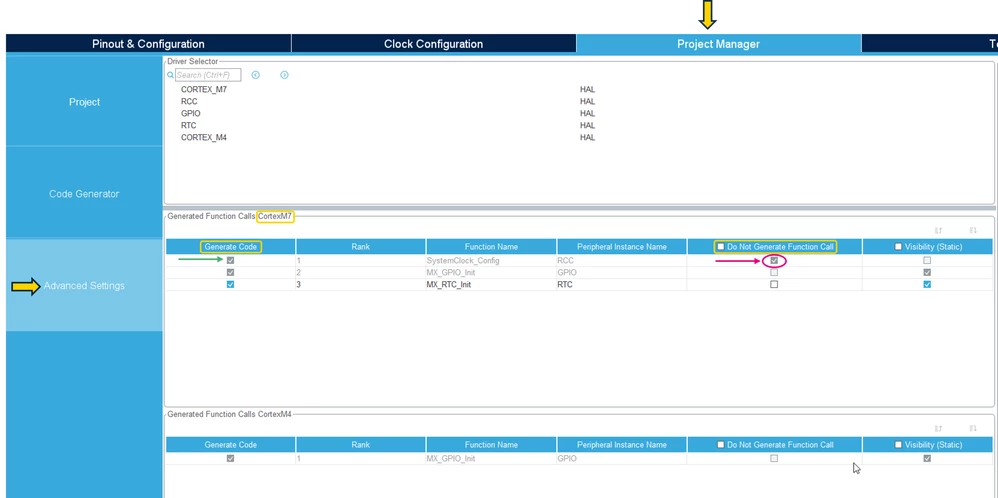Toggle Generate Code for CortexM7 MX_GPIO_Init

click(230, 273)
